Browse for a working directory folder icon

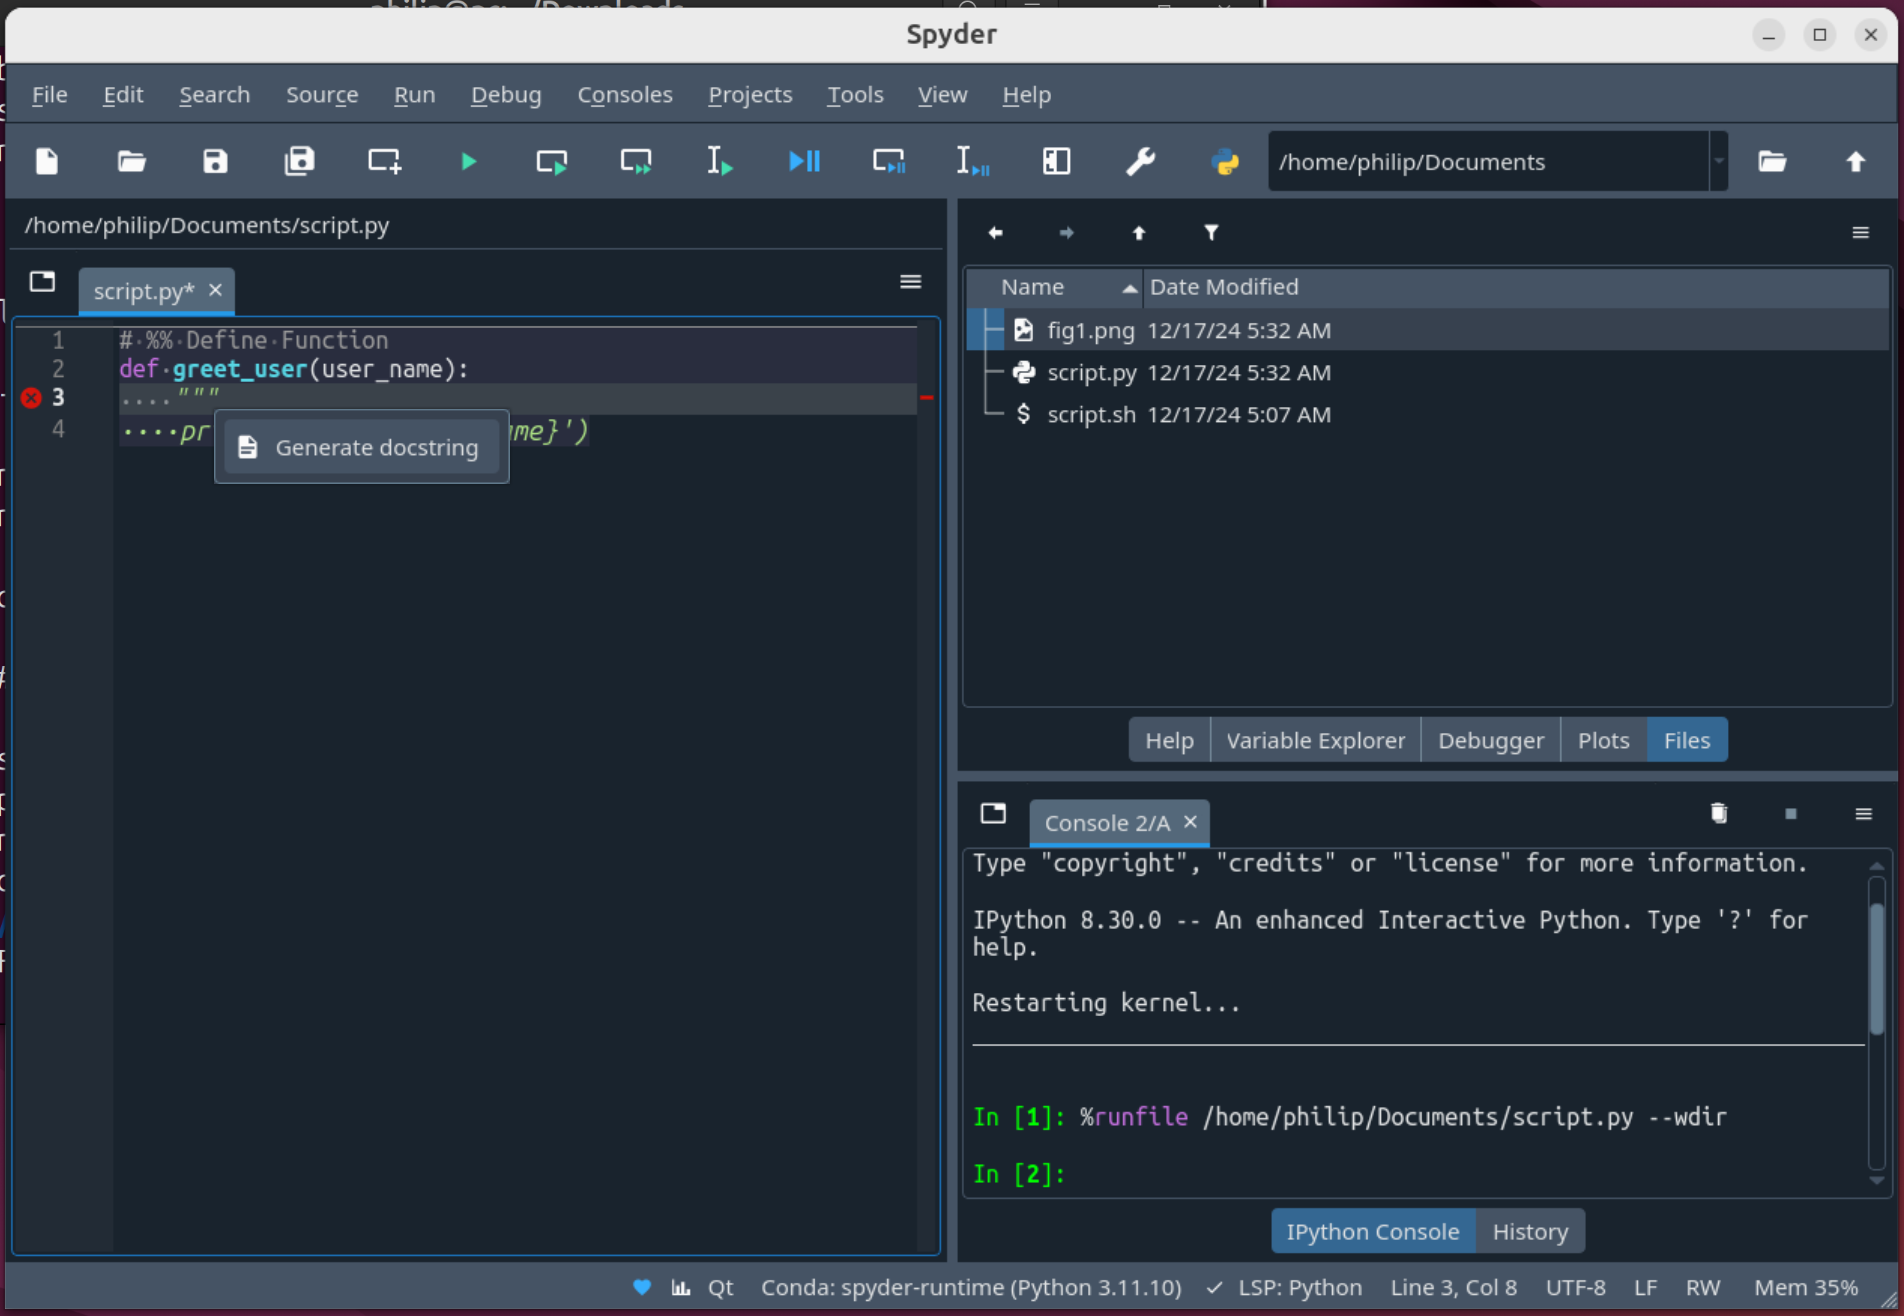pyautogui.click(x=1772, y=161)
